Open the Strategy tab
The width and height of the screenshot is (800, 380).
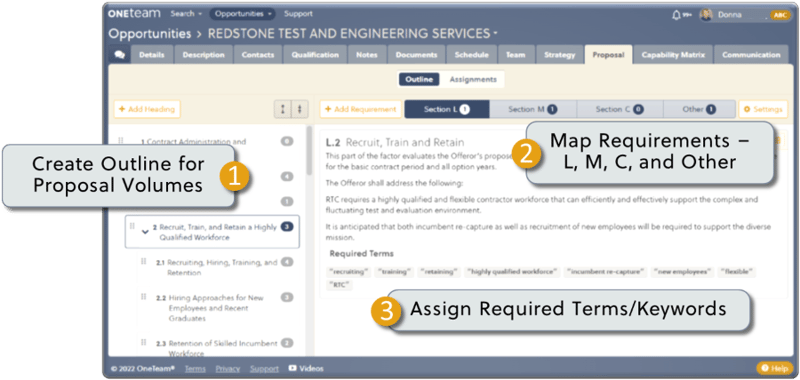tap(560, 55)
